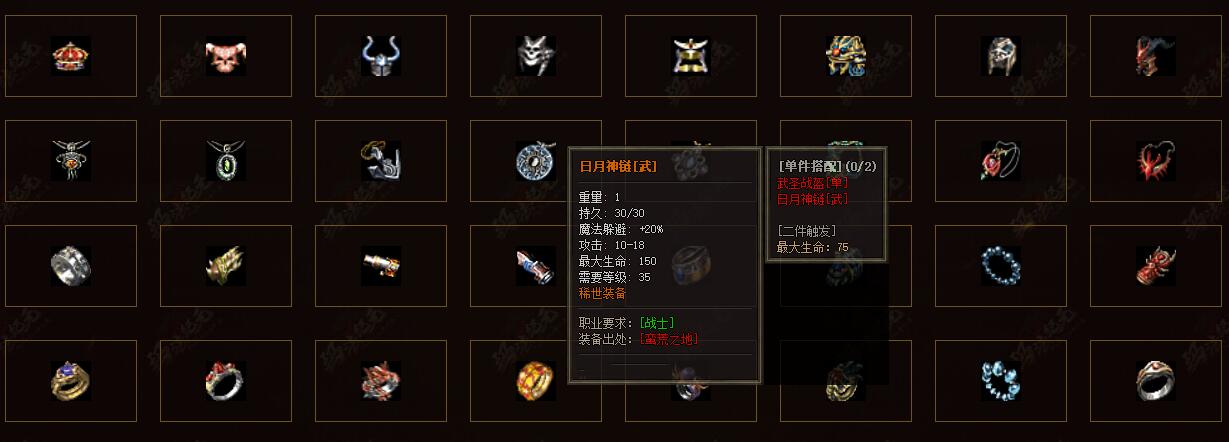Click the pink horned skull helmet
Viewport: 1229px width, 442px height.
coord(226,56)
